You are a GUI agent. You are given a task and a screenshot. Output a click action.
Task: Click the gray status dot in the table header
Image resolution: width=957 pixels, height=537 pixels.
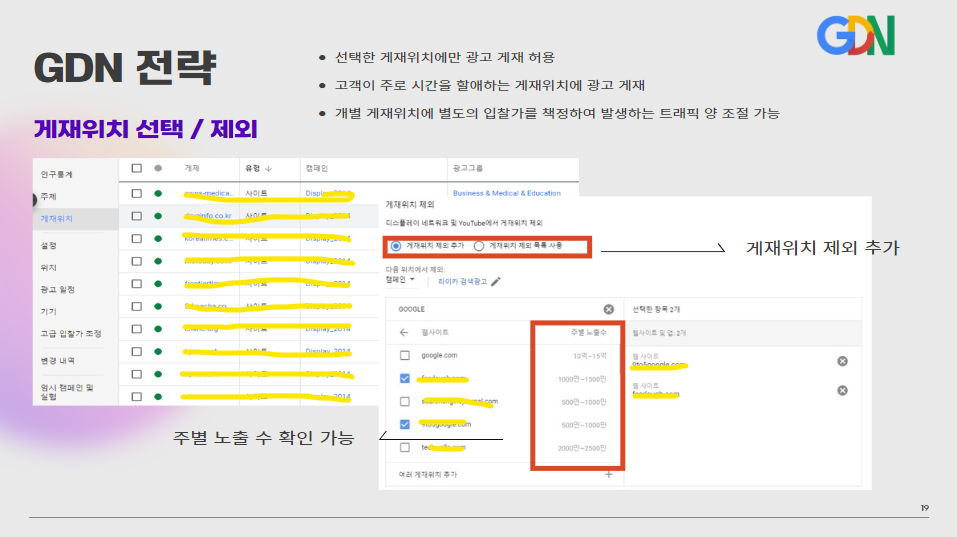coord(158,168)
